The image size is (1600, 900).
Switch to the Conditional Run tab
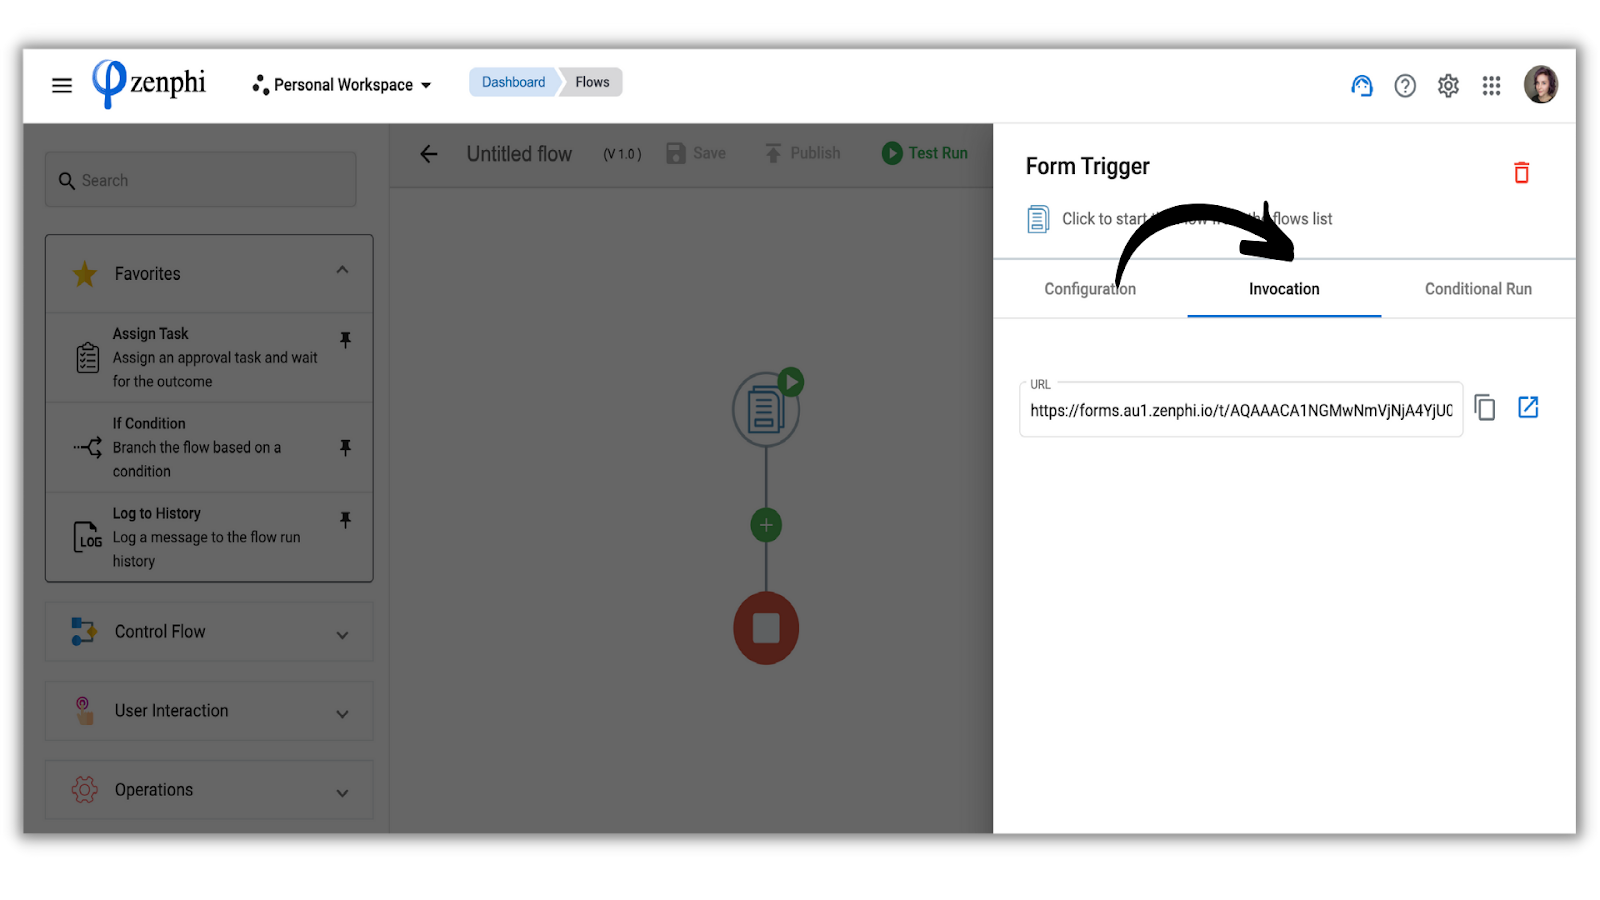(x=1478, y=289)
